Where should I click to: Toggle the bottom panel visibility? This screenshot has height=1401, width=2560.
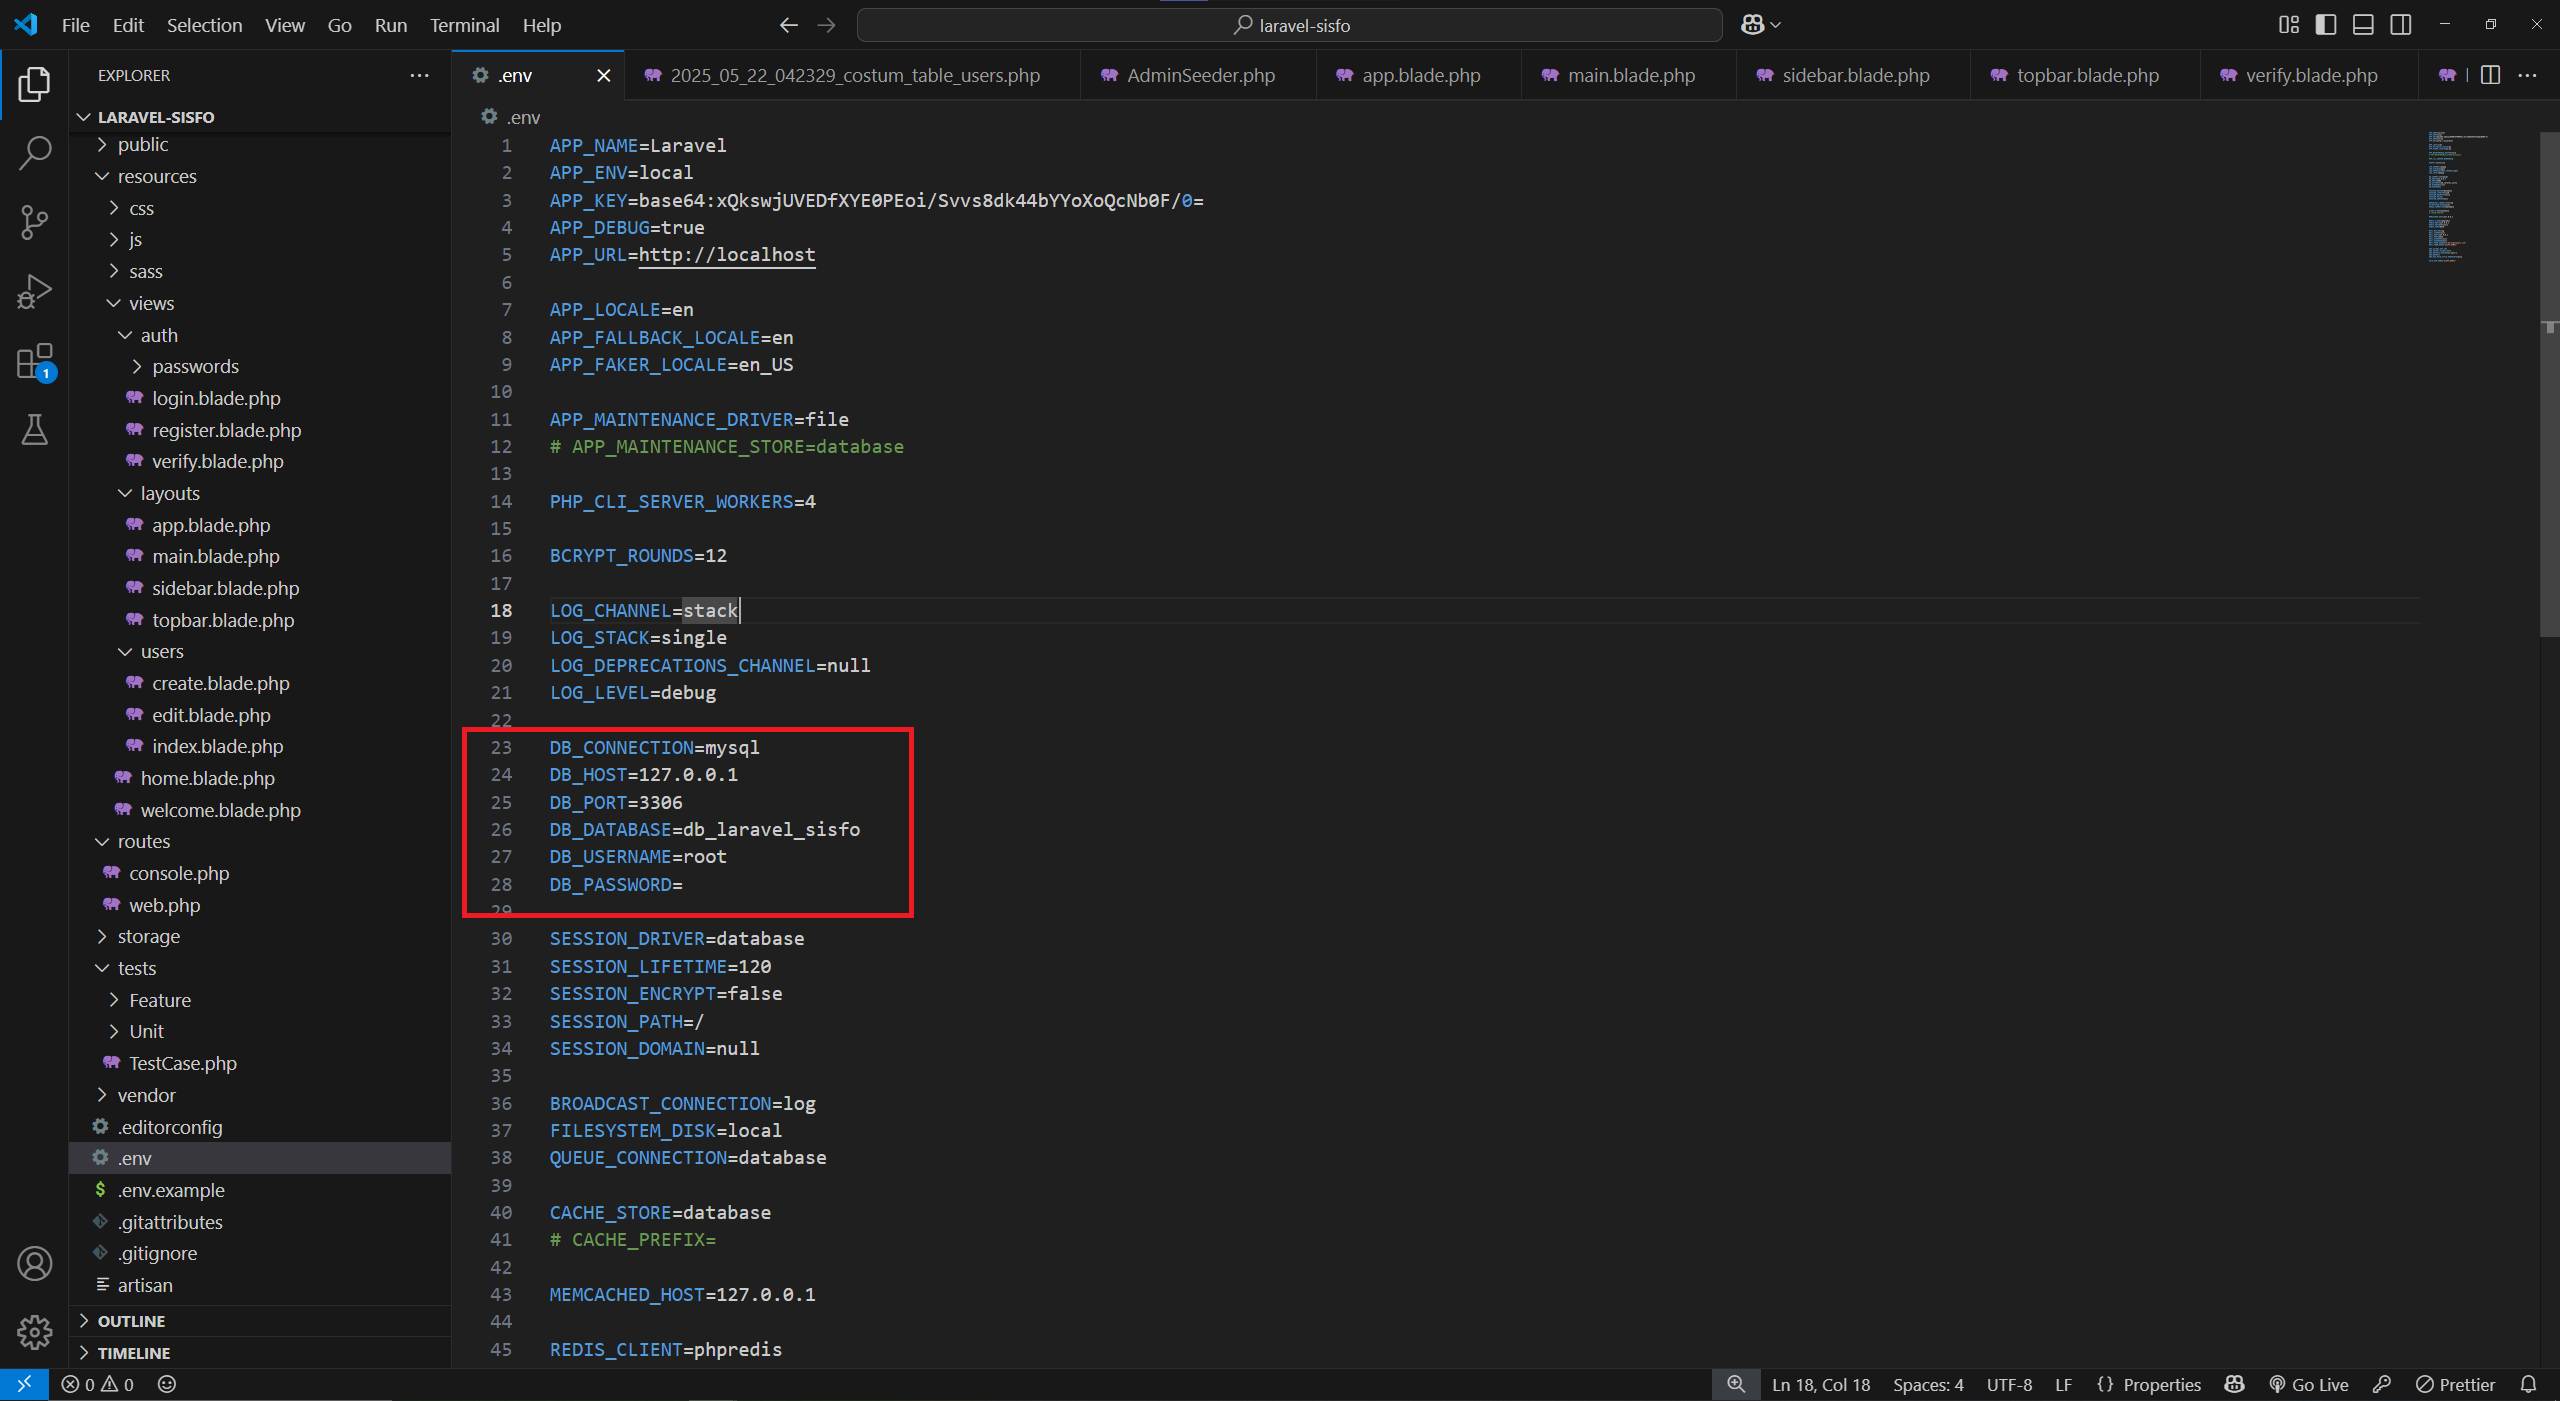pyautogui.click(x=2363, y=24)
